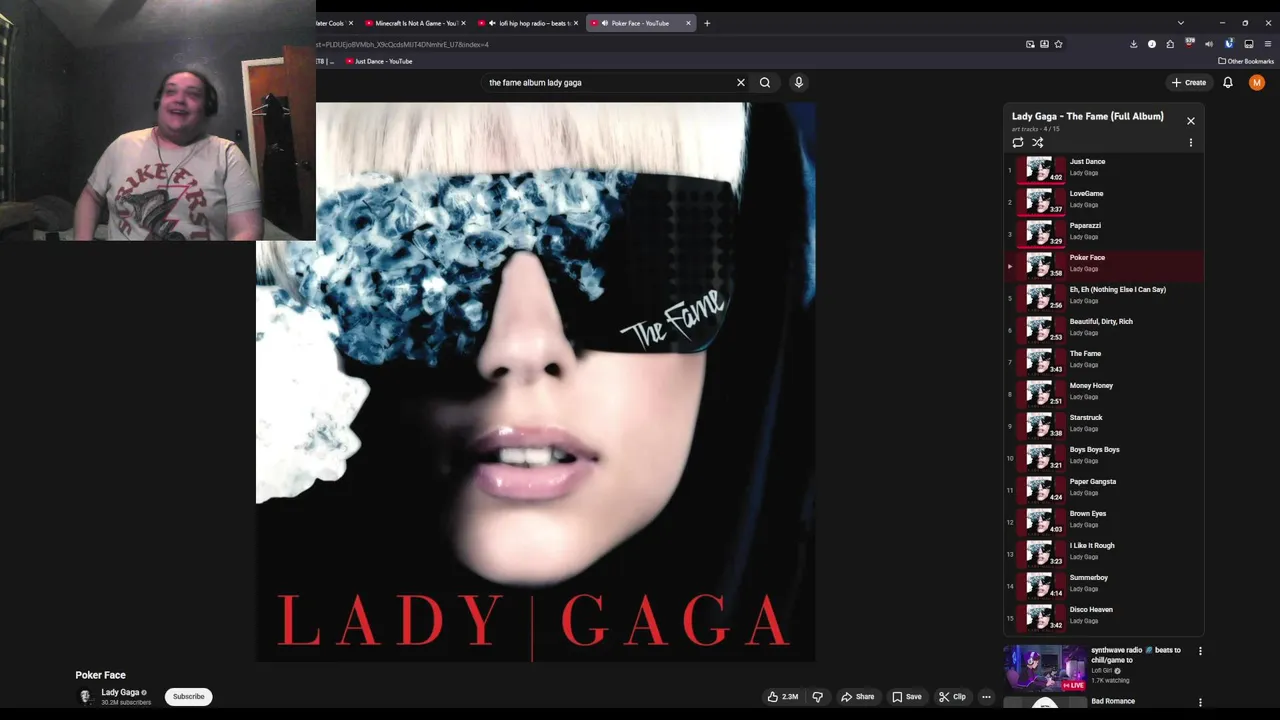The image size is (1280, 720).
Task: Dislike the Poker Face video
Action: click(x=818, y=697)
